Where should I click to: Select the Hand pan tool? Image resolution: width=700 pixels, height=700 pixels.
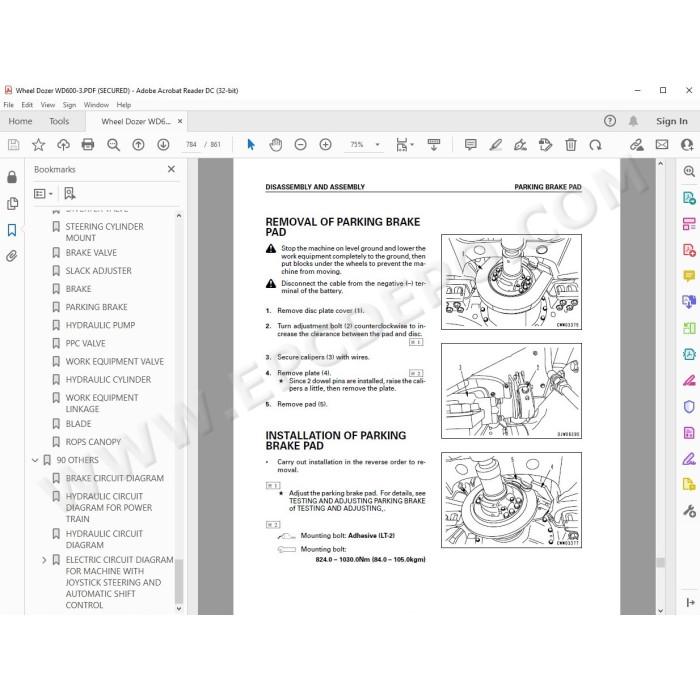point(276,145)
